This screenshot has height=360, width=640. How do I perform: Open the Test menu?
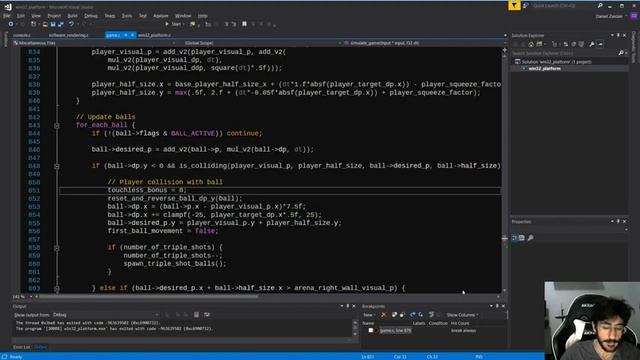(x=142, y=16)
